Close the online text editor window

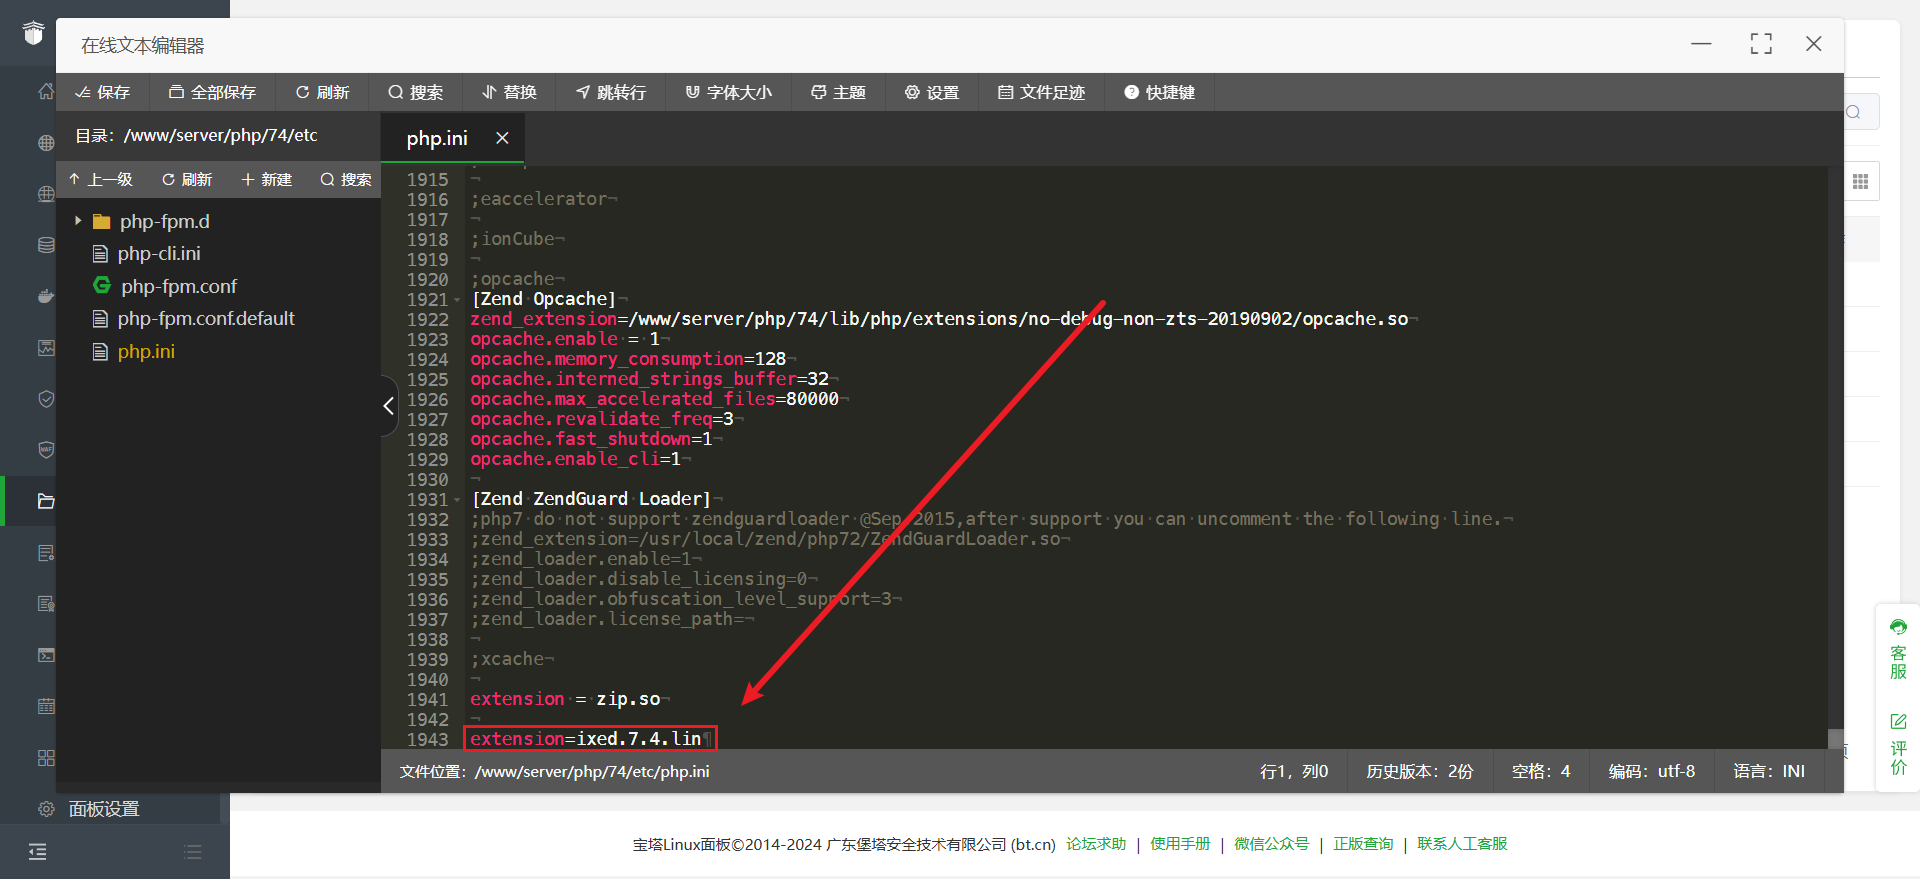pyautogui.click(x=1813, y=43)
